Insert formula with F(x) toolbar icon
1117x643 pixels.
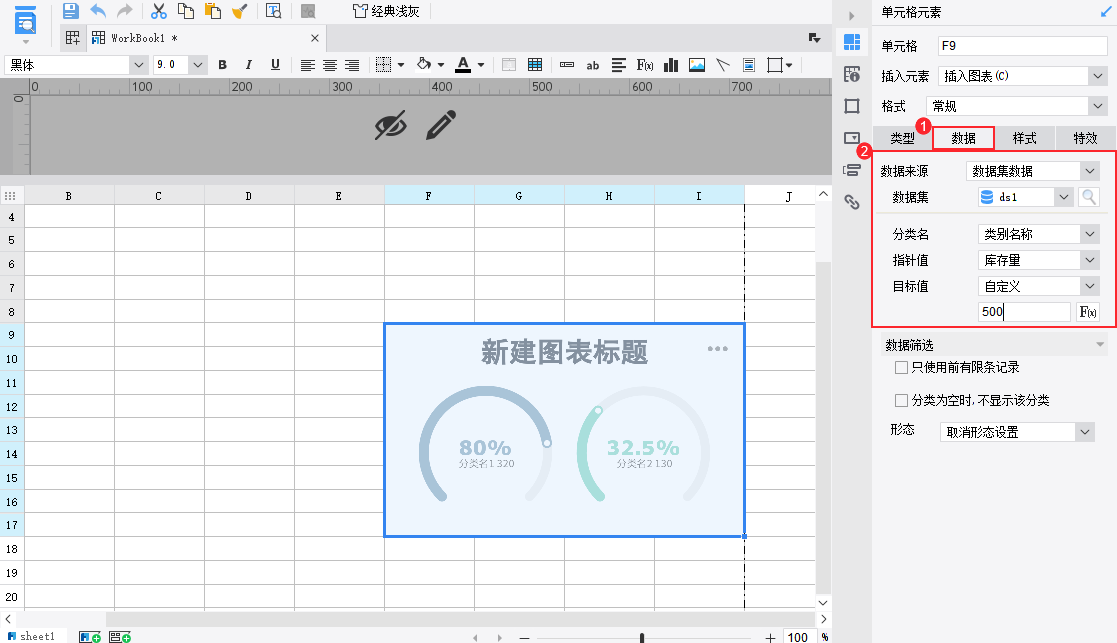[x=645, y=65]
